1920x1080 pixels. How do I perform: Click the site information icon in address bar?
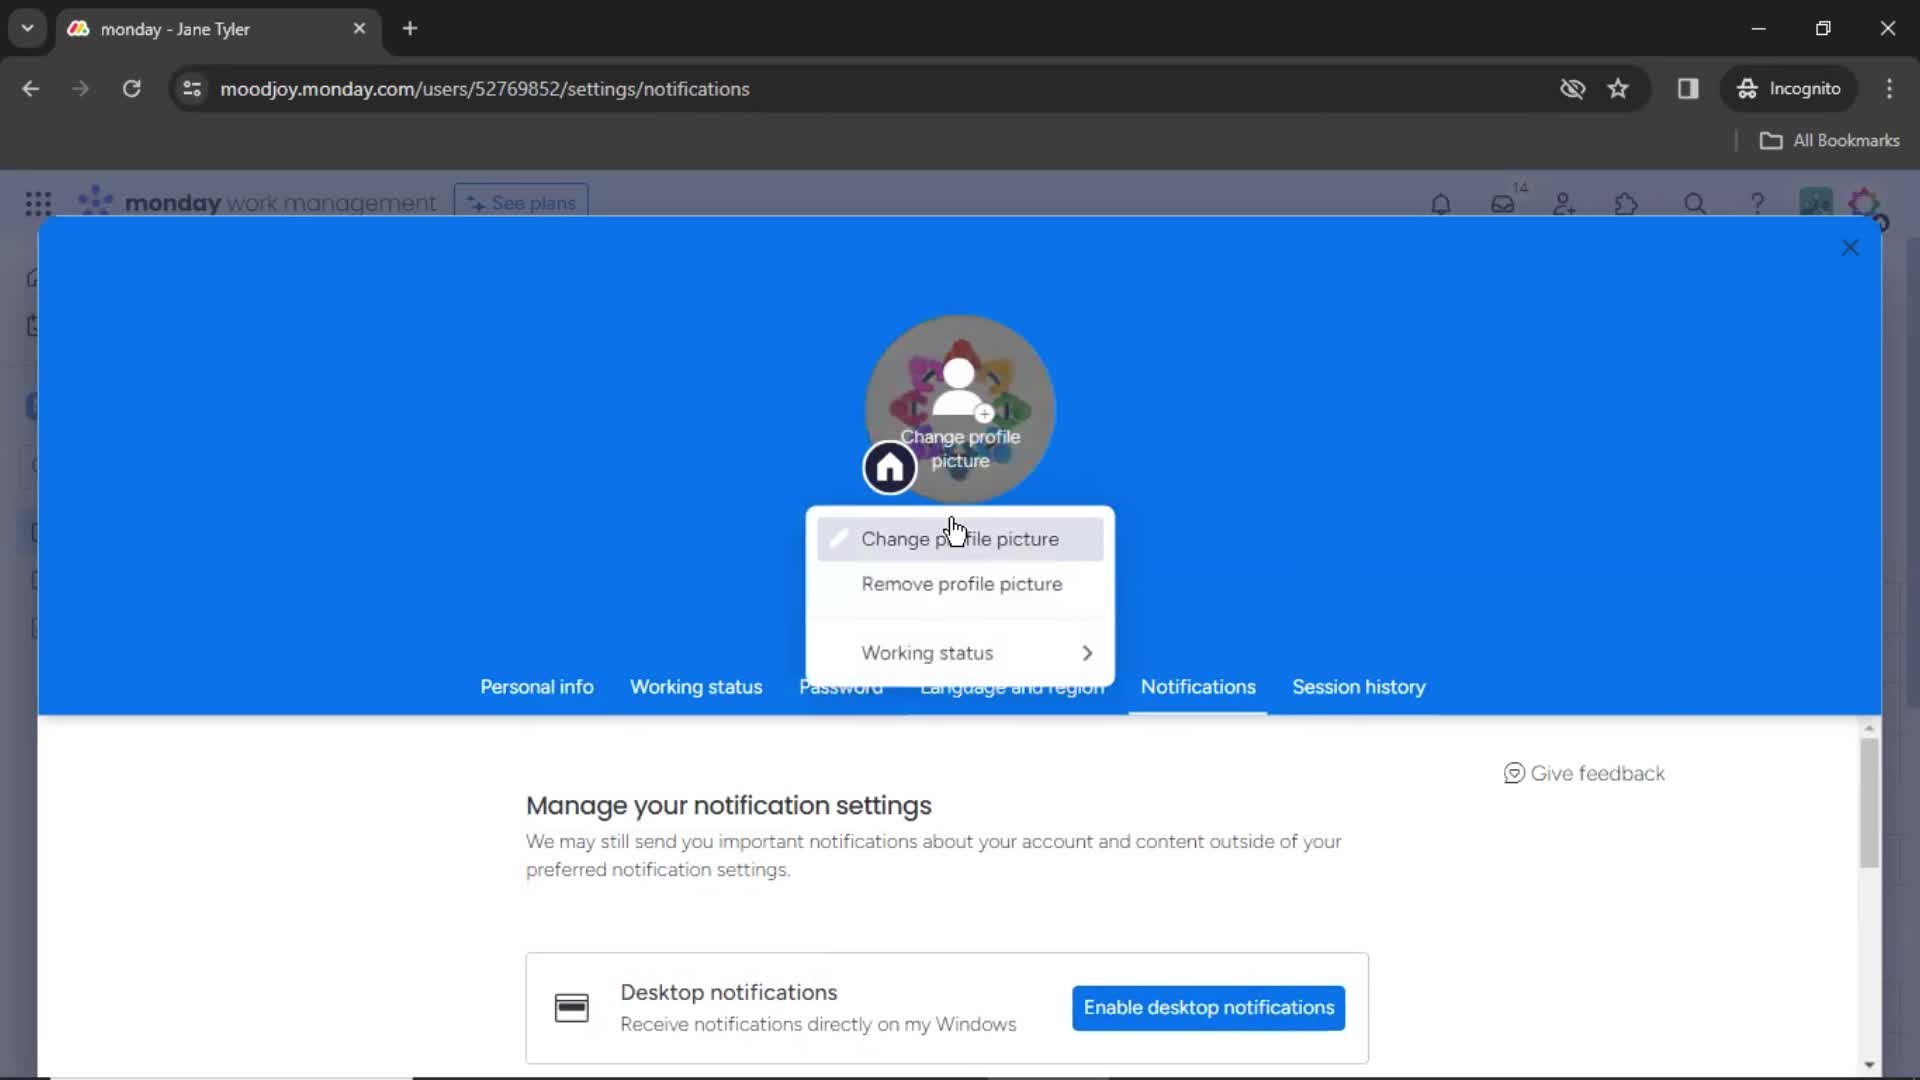pos(192,89)
